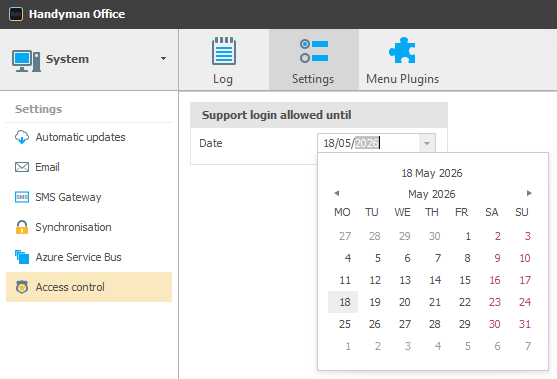Switch to the Menu Plugins tab label

coord(402,79)
